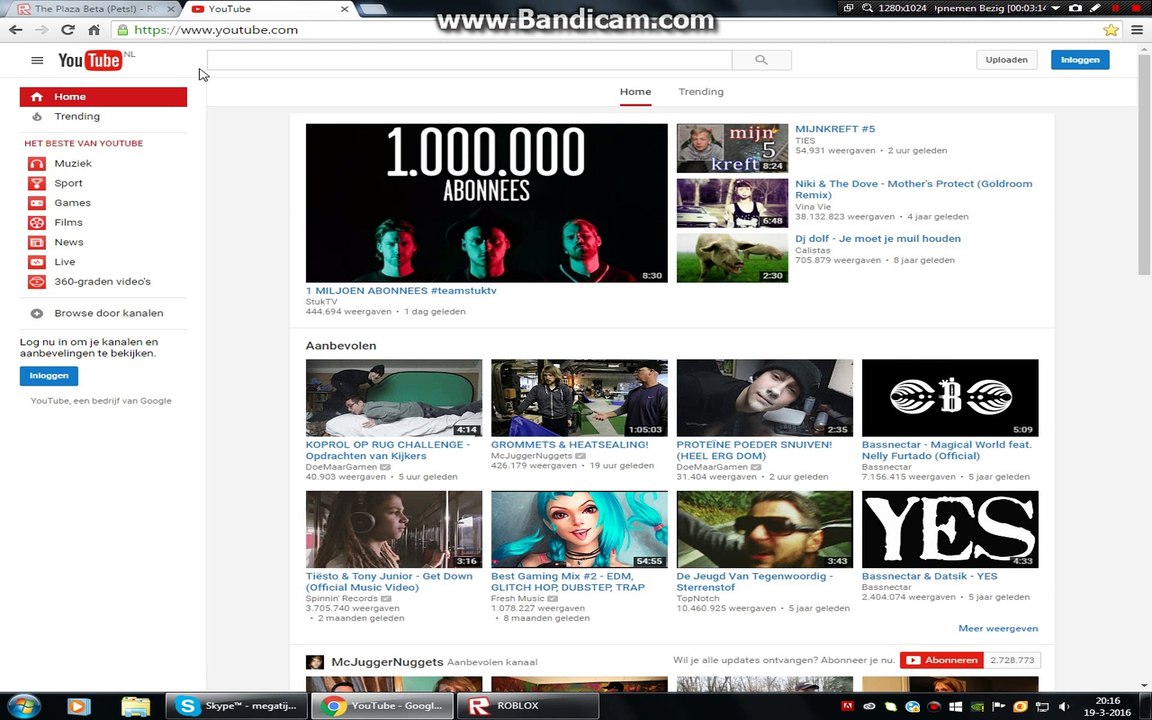Click Inloggen button in the sidebar

pos(48,375)
